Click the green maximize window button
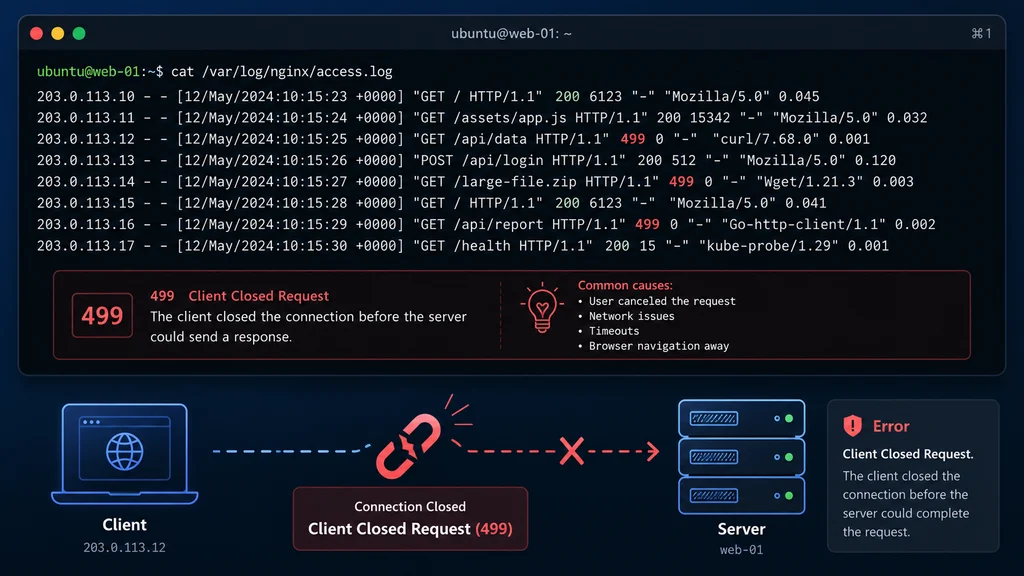 (79, 33)
